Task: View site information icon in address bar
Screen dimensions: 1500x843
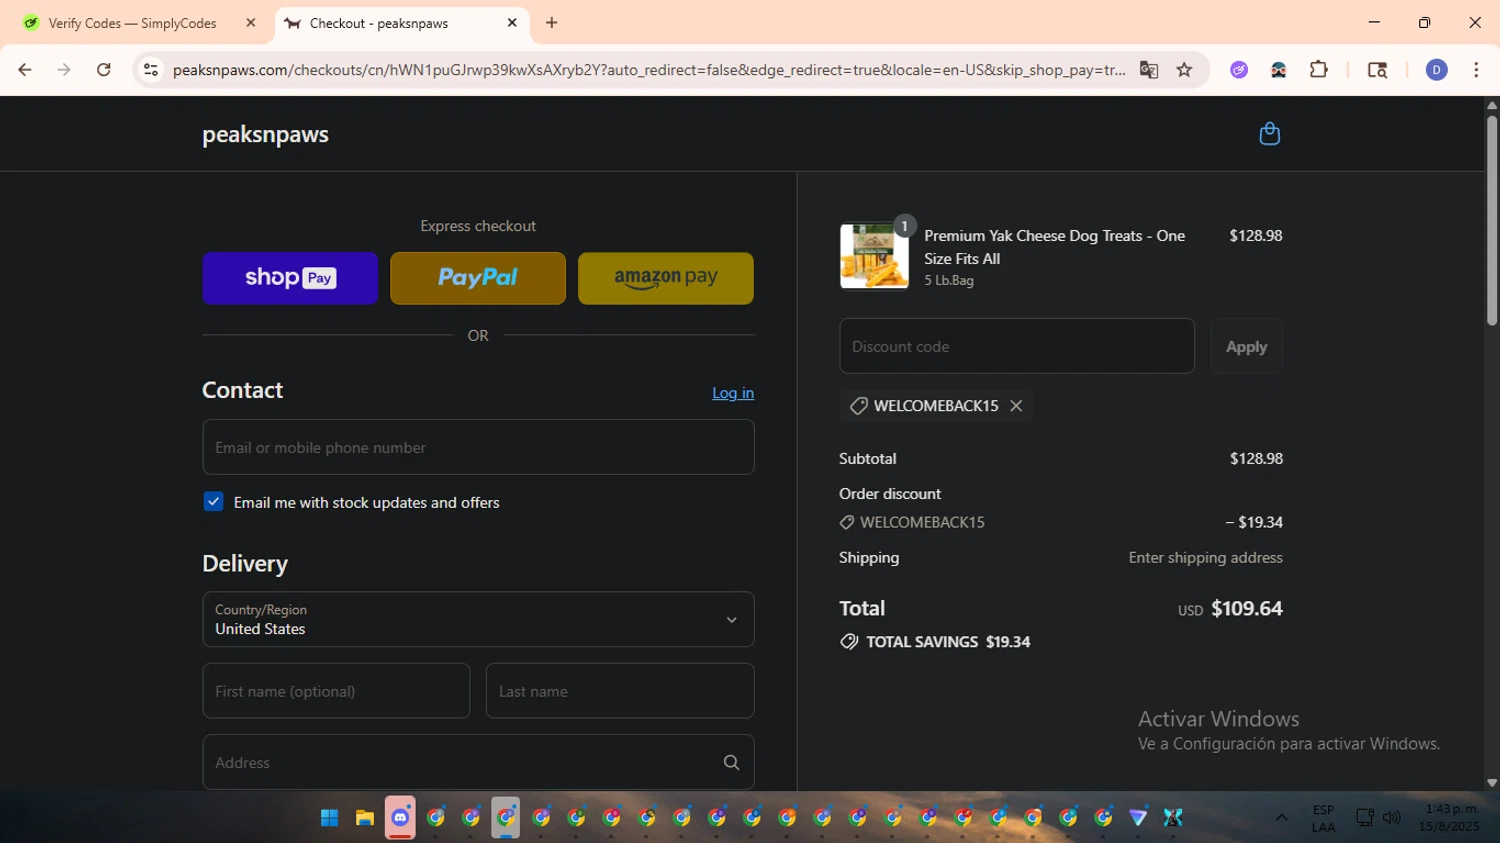Action: tap(151, 70)
